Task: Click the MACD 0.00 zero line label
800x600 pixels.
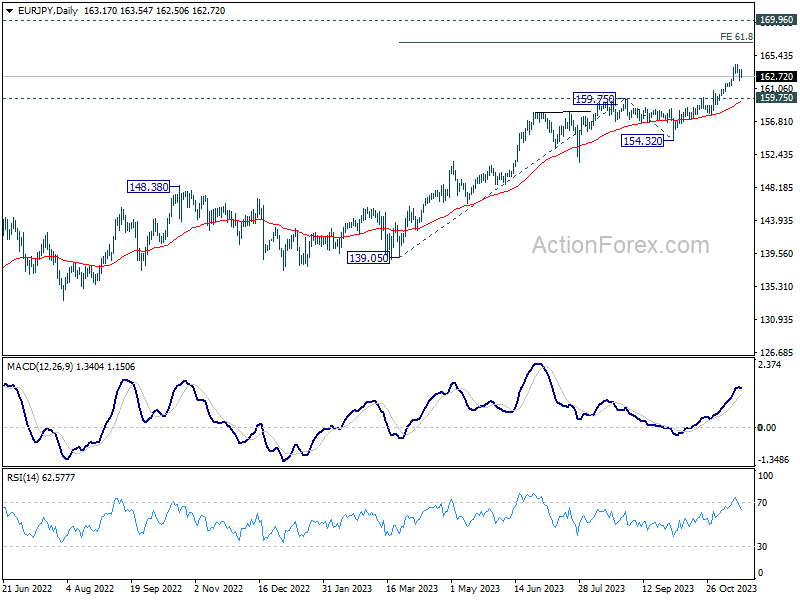Action: click(767, 428)
